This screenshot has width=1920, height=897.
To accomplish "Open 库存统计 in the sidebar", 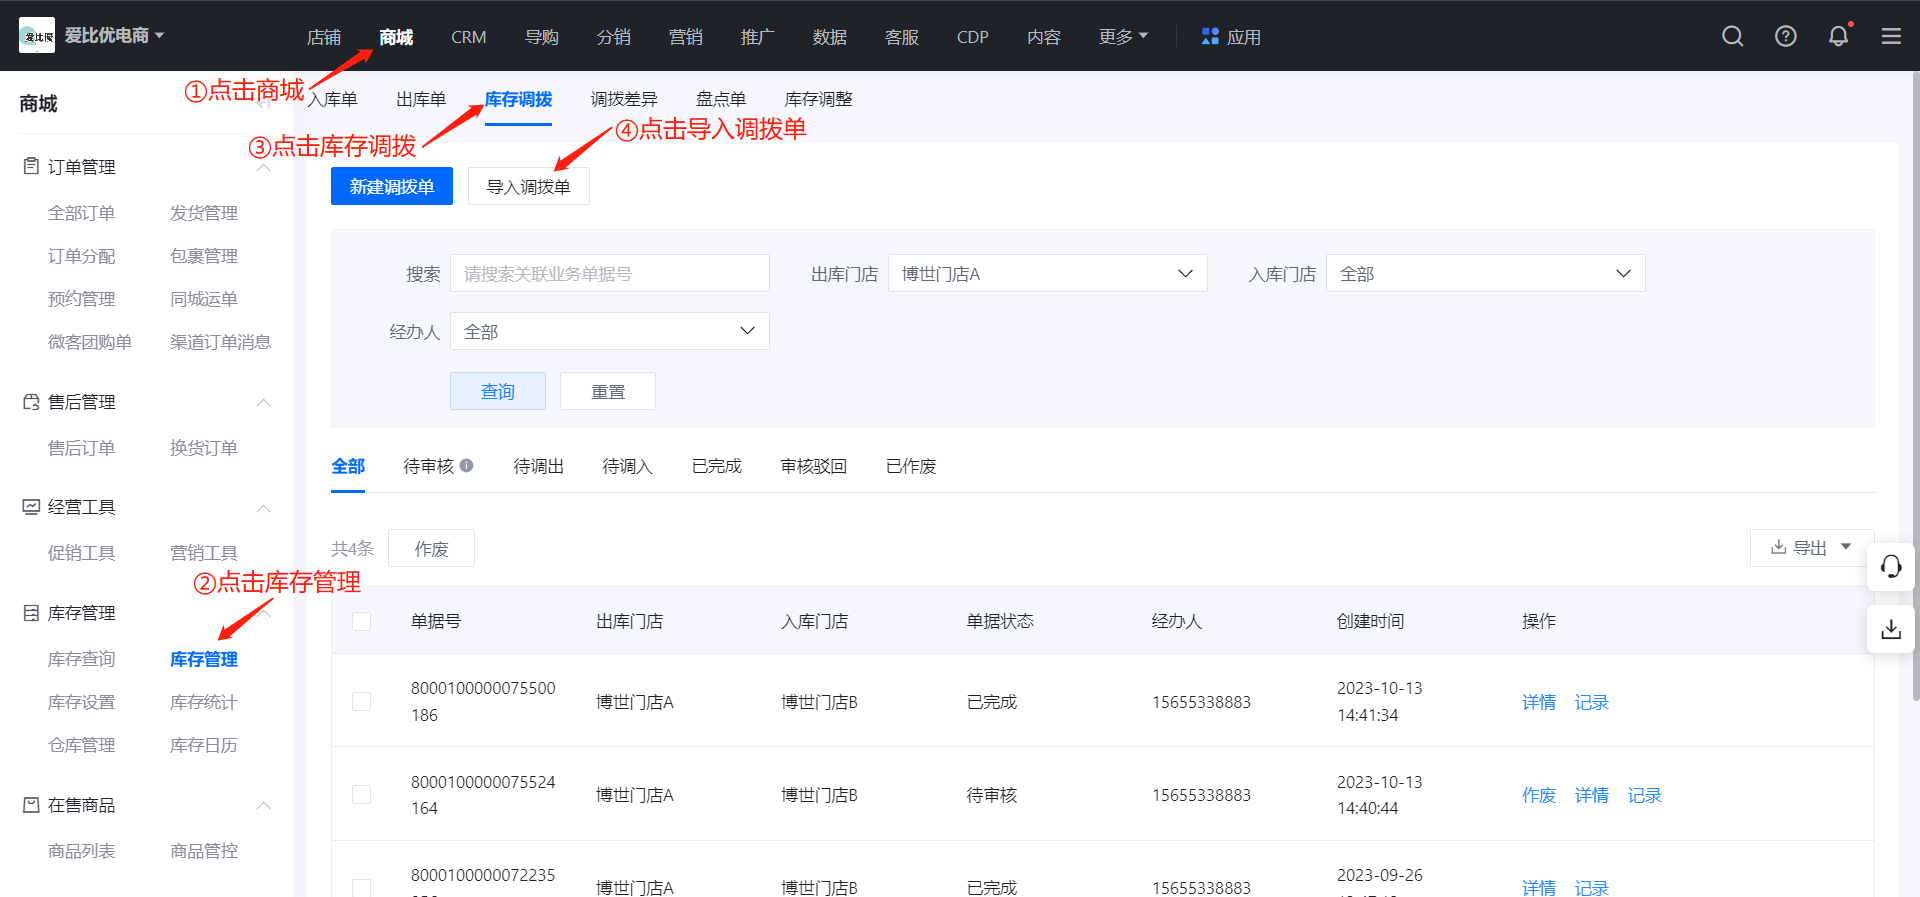I will pos(204,702).
